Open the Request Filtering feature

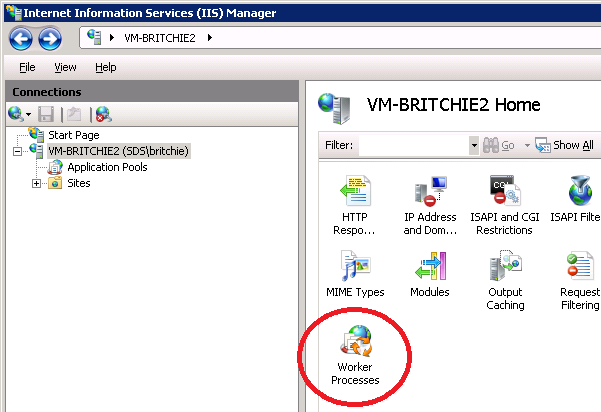[580, 281]
